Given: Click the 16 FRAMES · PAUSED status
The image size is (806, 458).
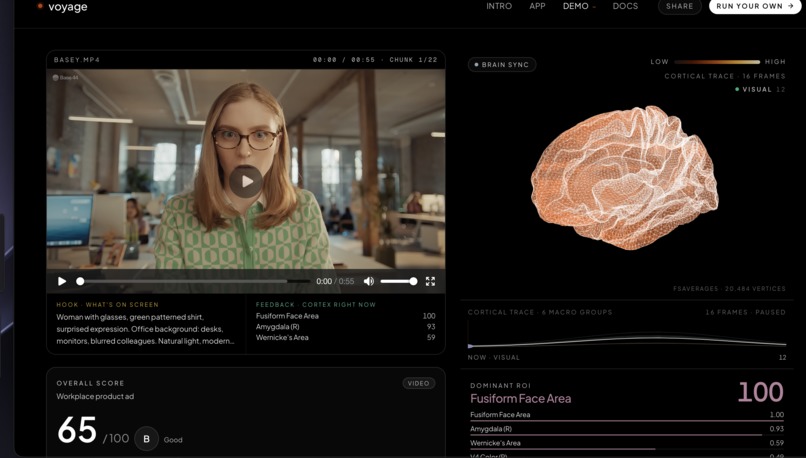Looking at the screenshot, I should [745, 312].
